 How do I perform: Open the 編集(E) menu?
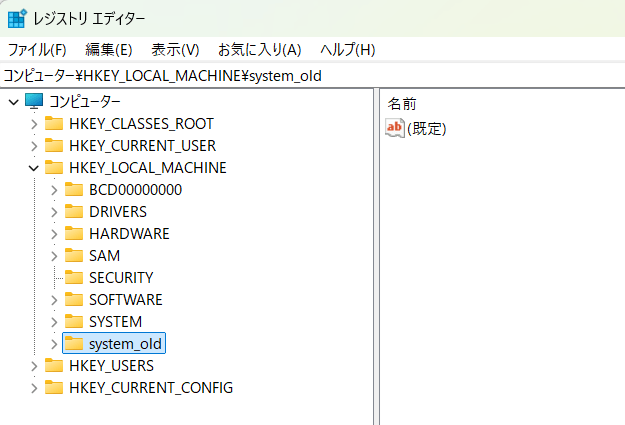pos(109,49)
